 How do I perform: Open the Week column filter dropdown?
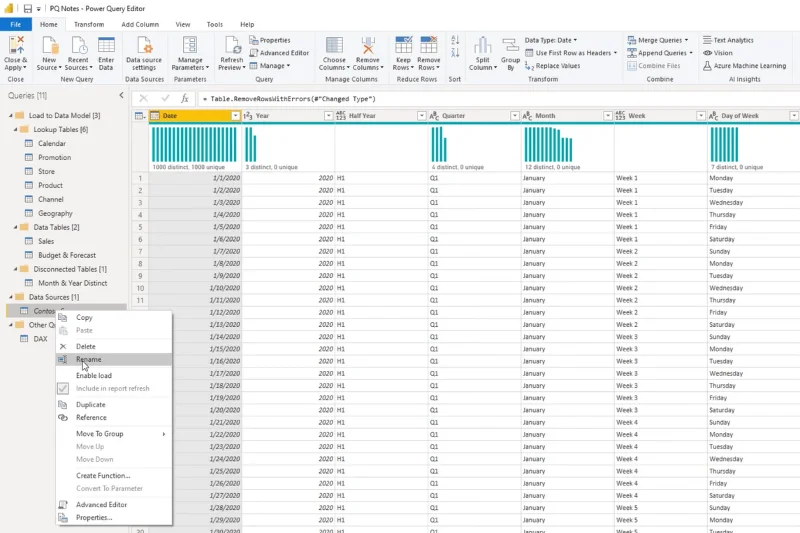[701, 116]
